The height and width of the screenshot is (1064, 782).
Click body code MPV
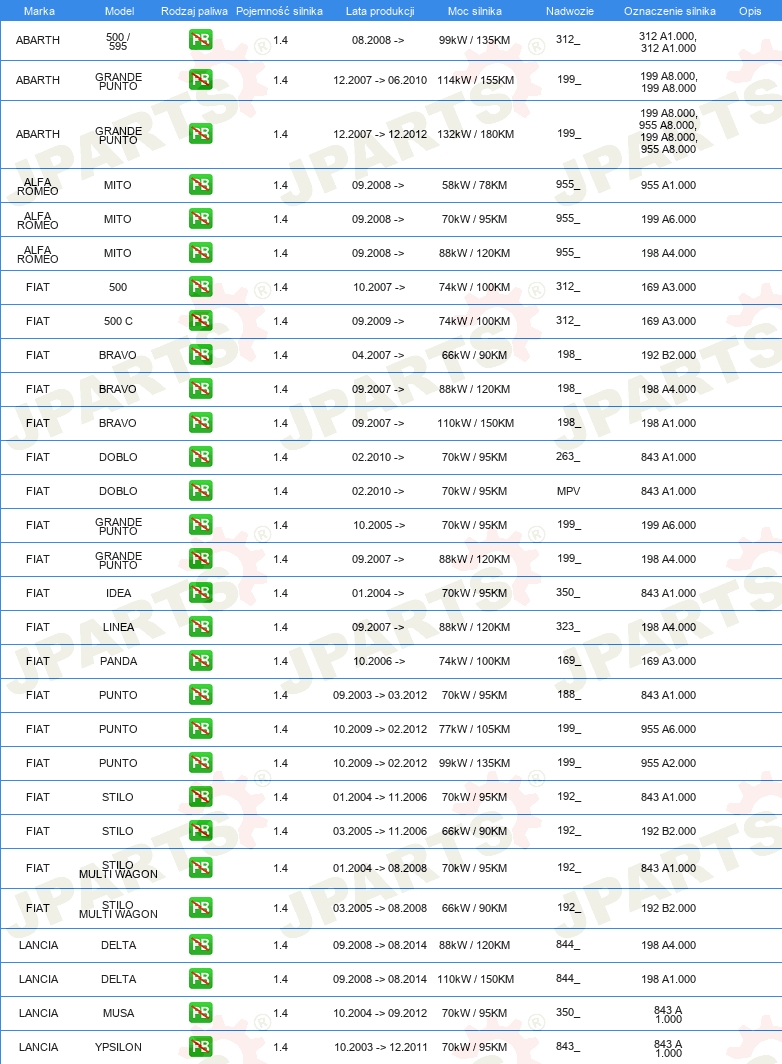click(569, 491)
